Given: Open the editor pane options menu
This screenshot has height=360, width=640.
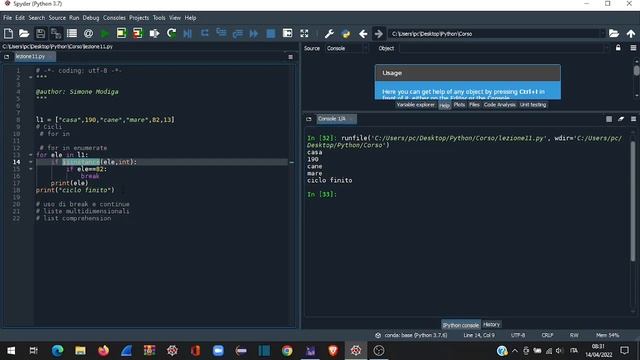Looking at the screenshot, I should point(290,57).
